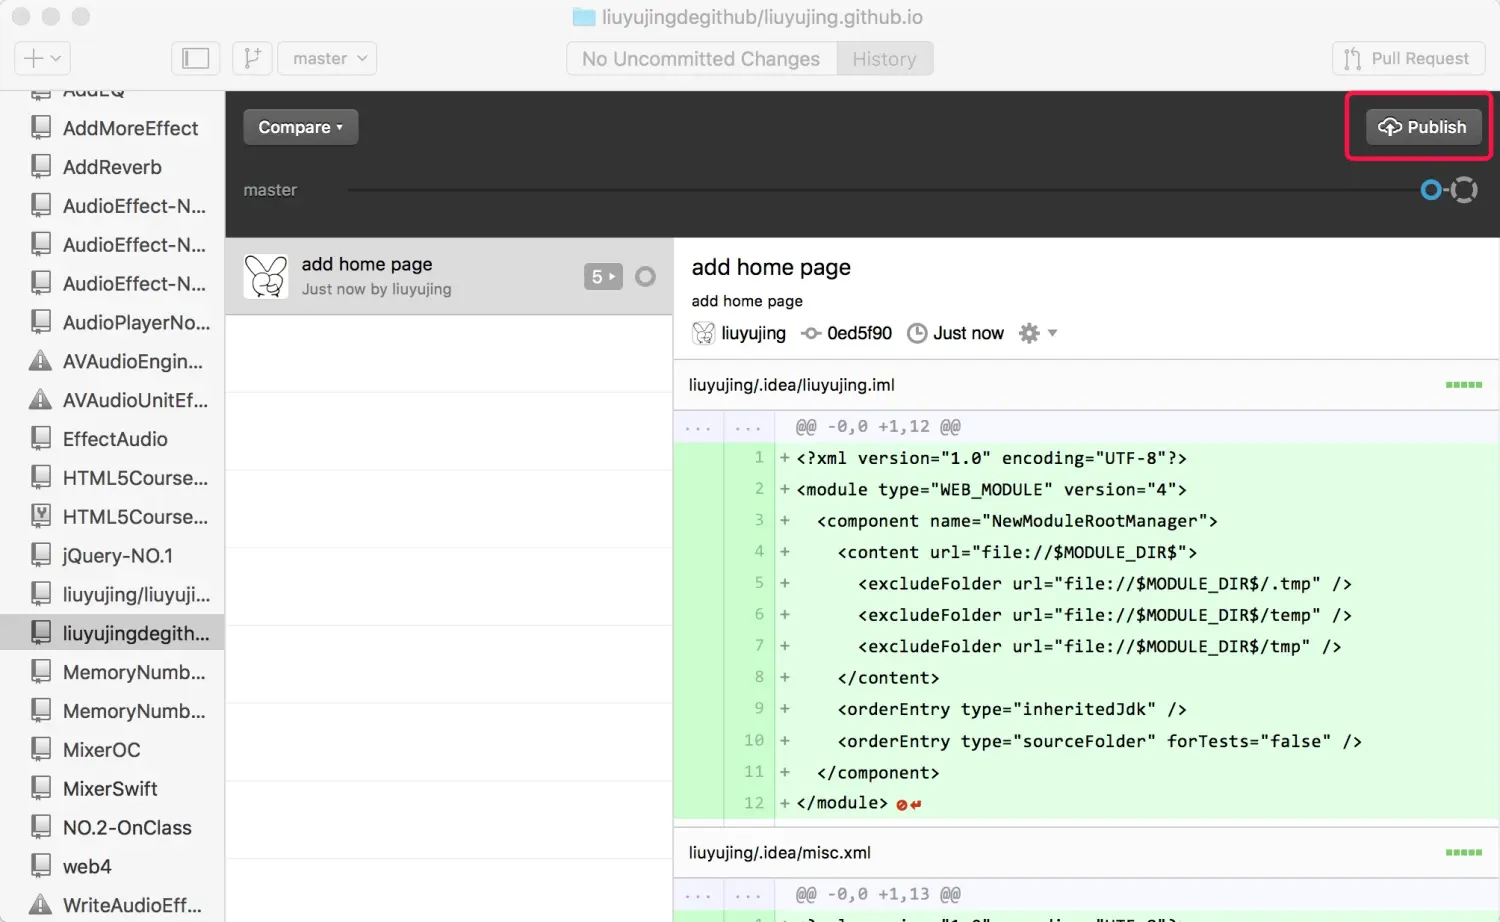This screenshot has height=922, width=1500.
Task: Click the warning icon beside AVAudioUnitEf...
Action: pyautogui.click(x=40, y=400)
